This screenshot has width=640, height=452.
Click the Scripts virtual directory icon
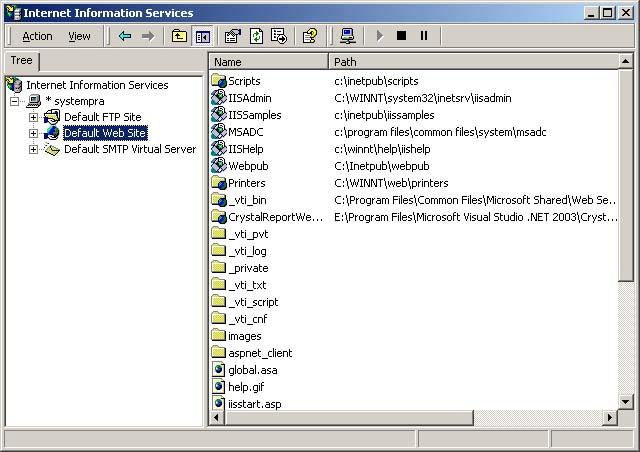219,80
